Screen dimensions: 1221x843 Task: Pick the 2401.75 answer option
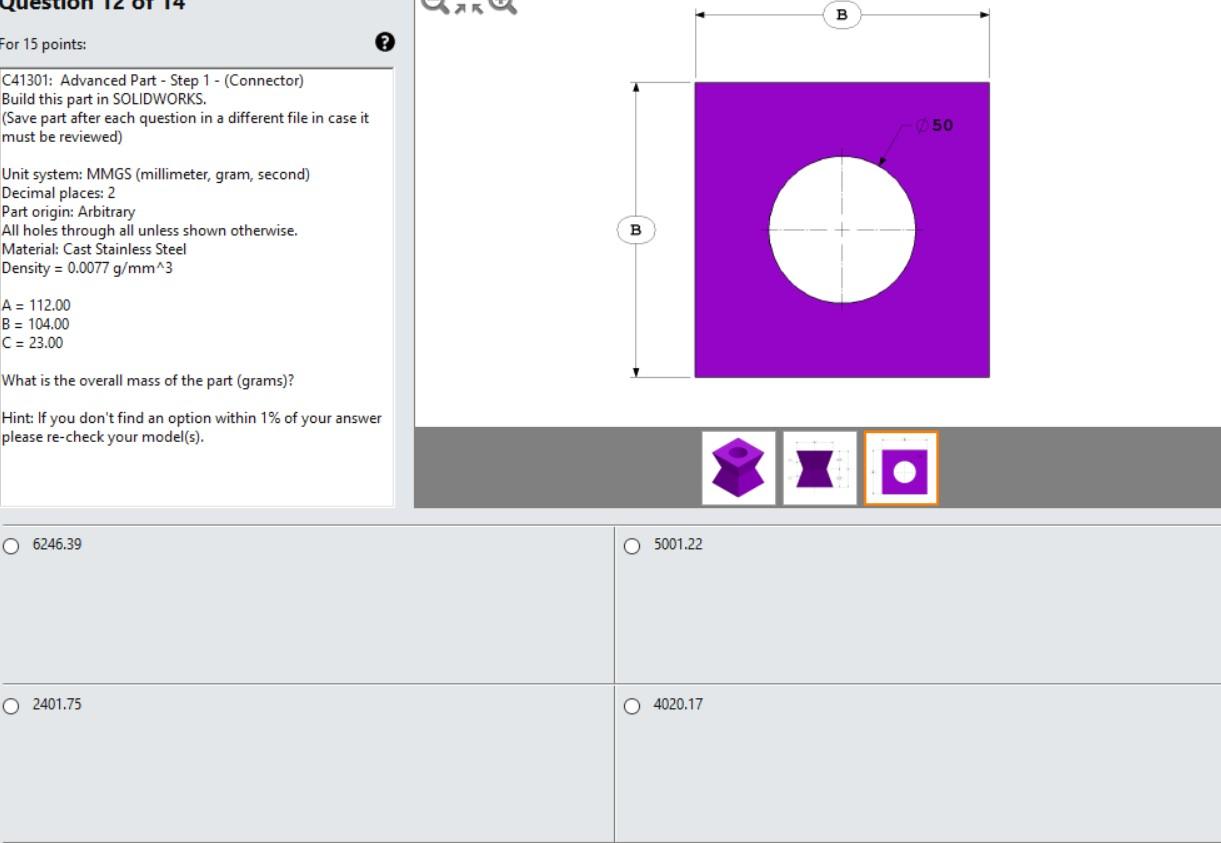[11, 706]
